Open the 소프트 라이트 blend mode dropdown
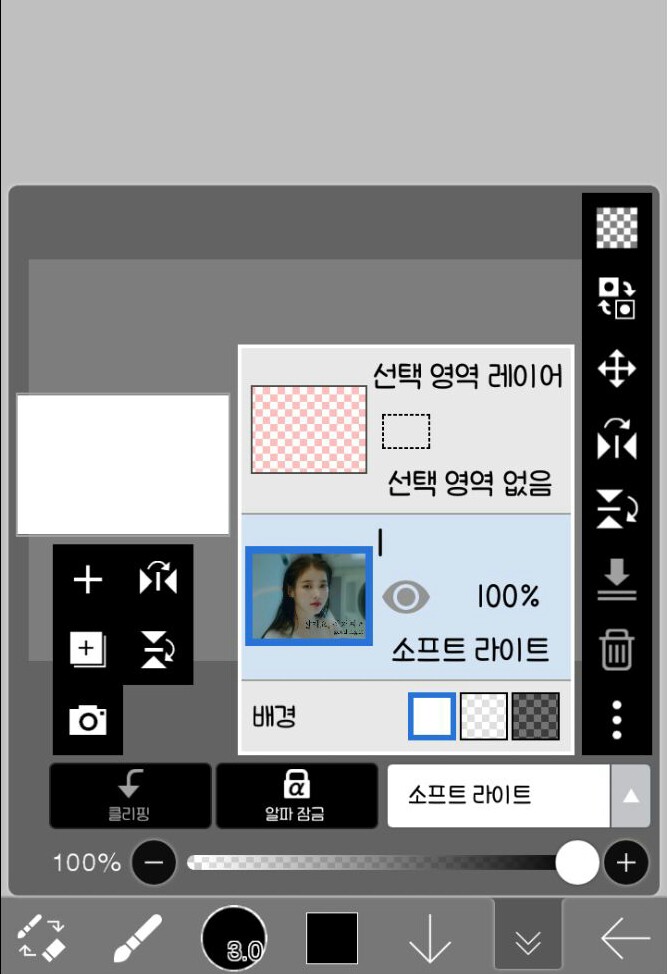 point(498,796)
